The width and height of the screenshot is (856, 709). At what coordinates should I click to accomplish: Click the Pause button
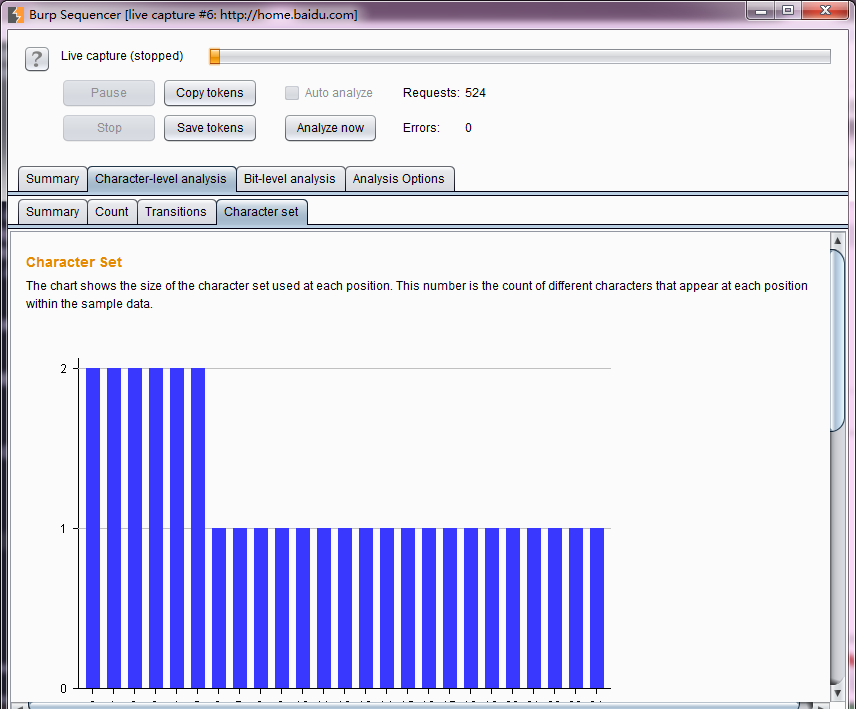click(x=109, y=93)
